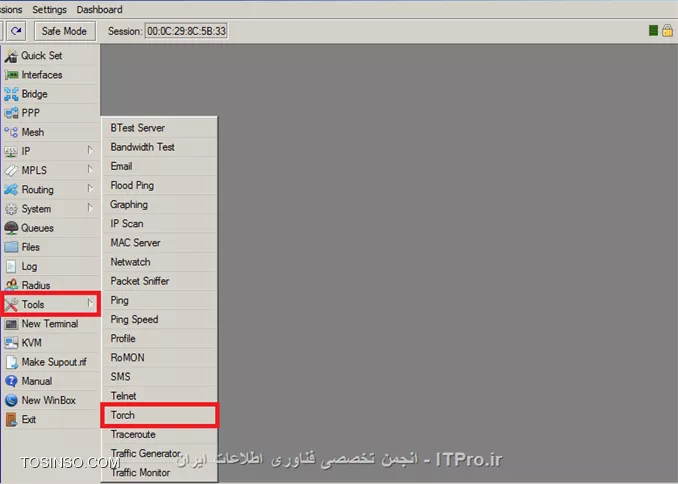
Task: Choose Telnet tool
Action: (160, 396)
